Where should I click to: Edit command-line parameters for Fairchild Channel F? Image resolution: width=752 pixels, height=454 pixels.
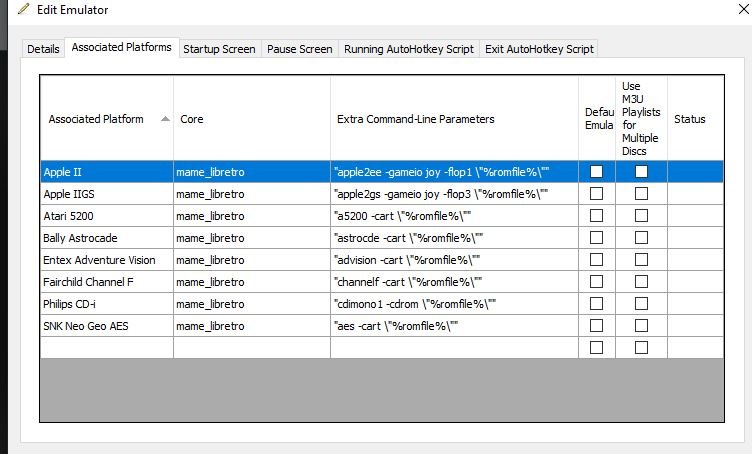454,282
